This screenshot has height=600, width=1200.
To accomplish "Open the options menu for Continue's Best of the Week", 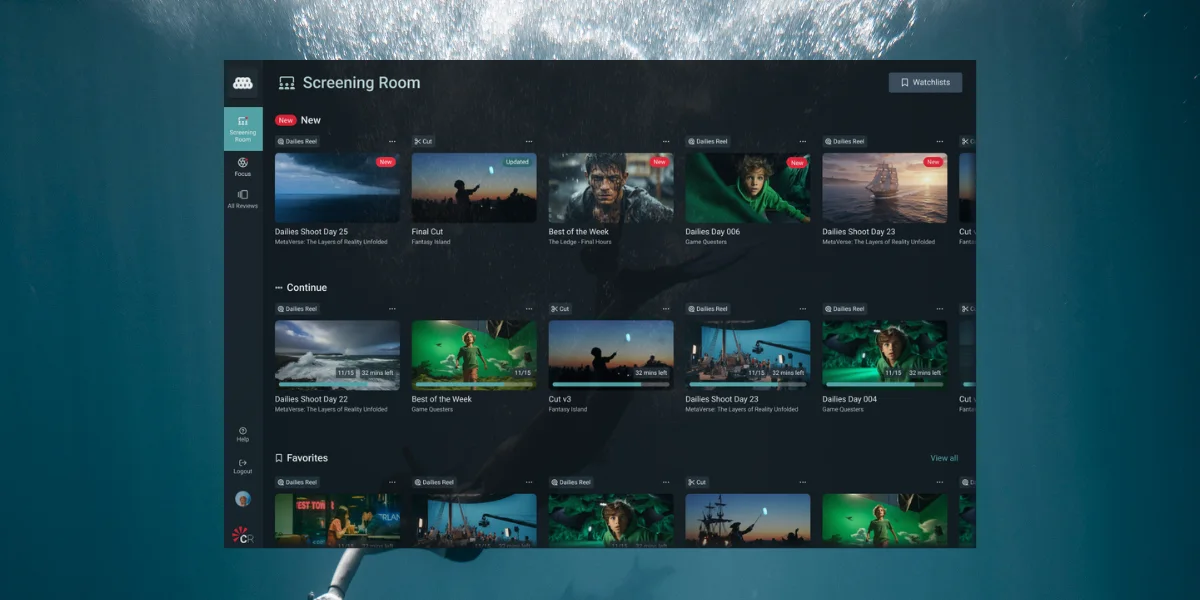I will click(x=529, y=309).
